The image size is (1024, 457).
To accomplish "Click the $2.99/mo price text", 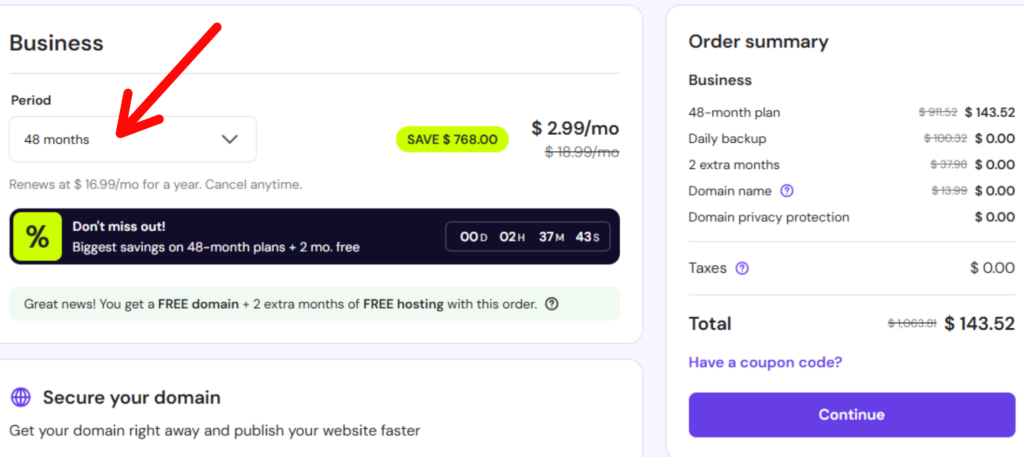I will tap(575, 128).
